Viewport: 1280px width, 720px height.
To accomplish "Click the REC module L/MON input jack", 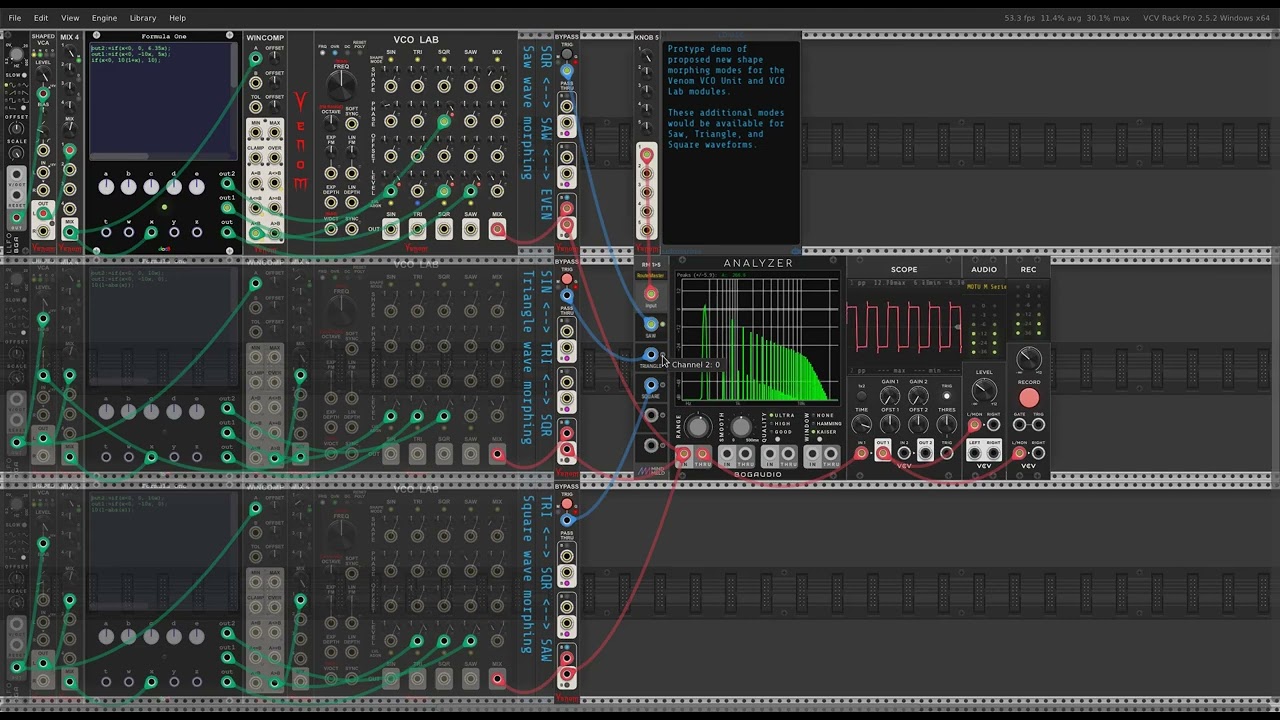I will [x=1019, y=453].
